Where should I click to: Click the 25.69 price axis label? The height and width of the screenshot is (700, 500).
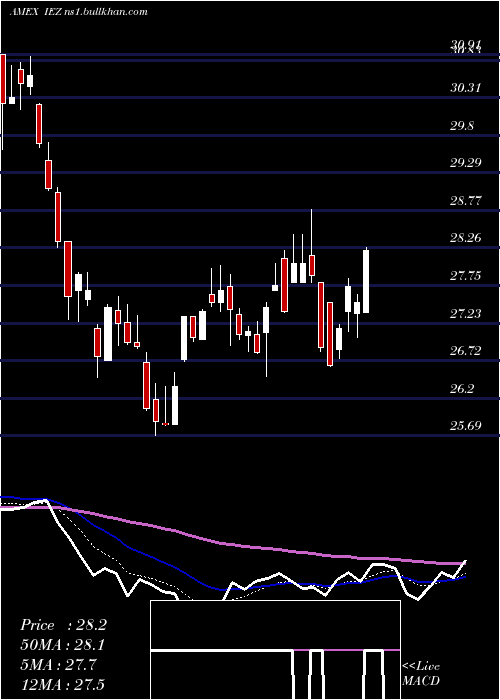(466, 425)
